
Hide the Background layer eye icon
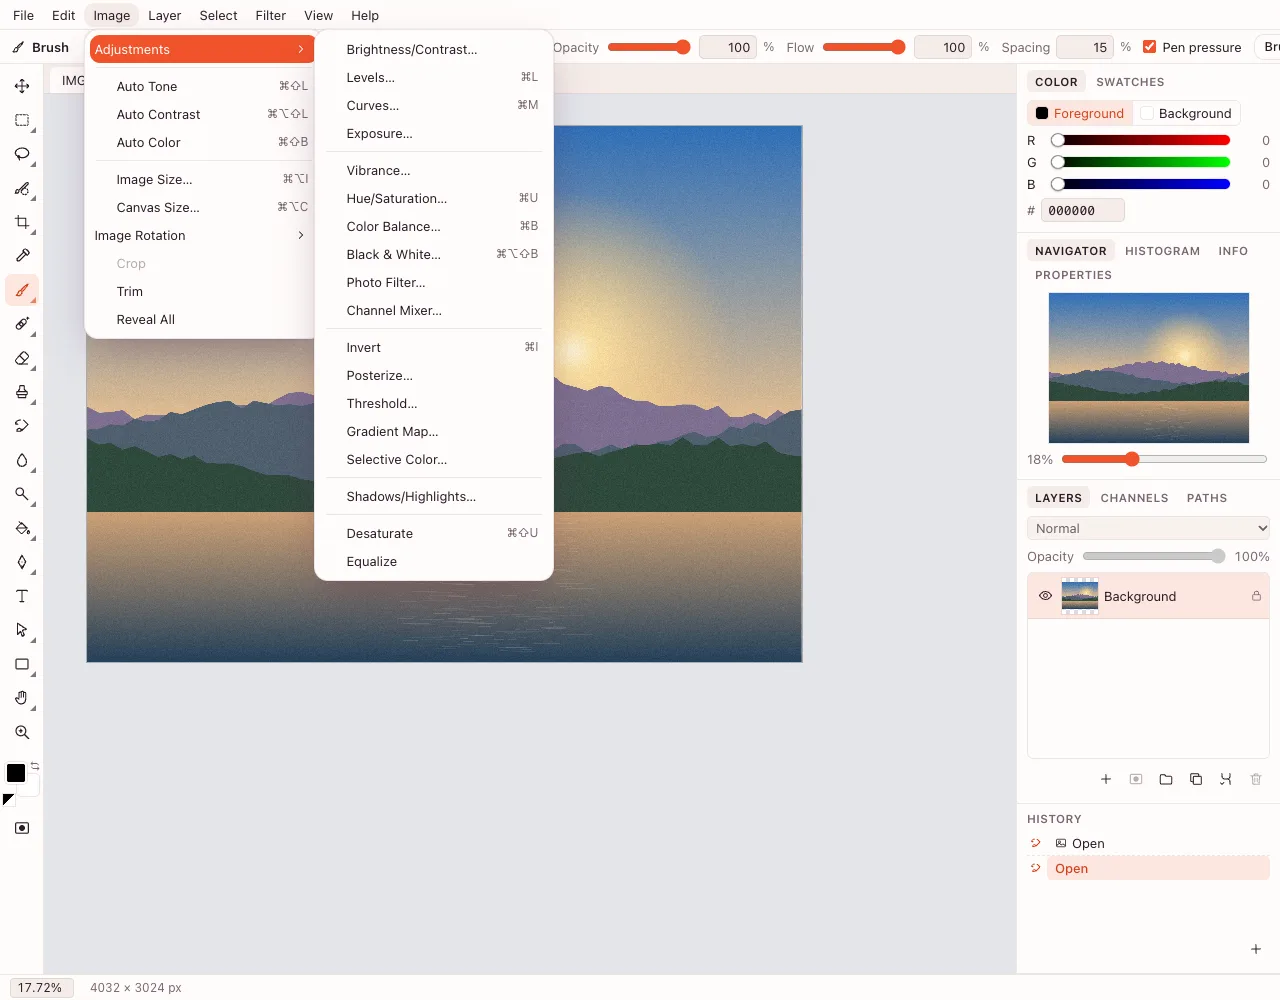click(1045, 596)
